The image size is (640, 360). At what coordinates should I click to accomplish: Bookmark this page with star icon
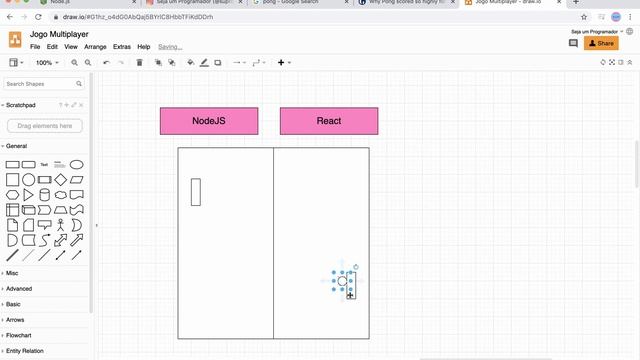pos(584,17)
